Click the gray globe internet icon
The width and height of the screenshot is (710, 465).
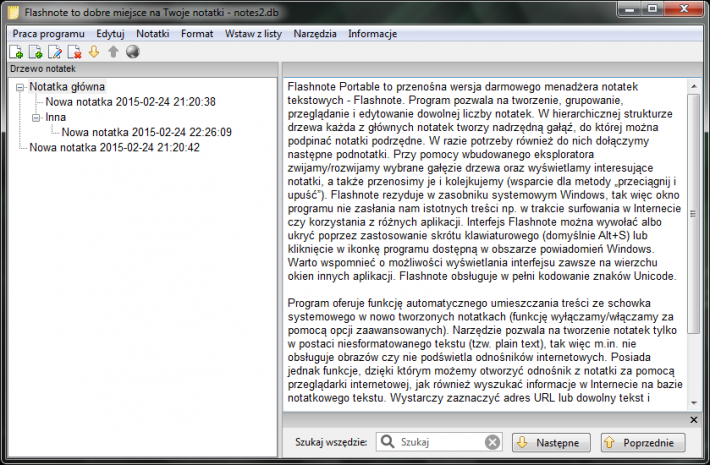pos(133,52)
